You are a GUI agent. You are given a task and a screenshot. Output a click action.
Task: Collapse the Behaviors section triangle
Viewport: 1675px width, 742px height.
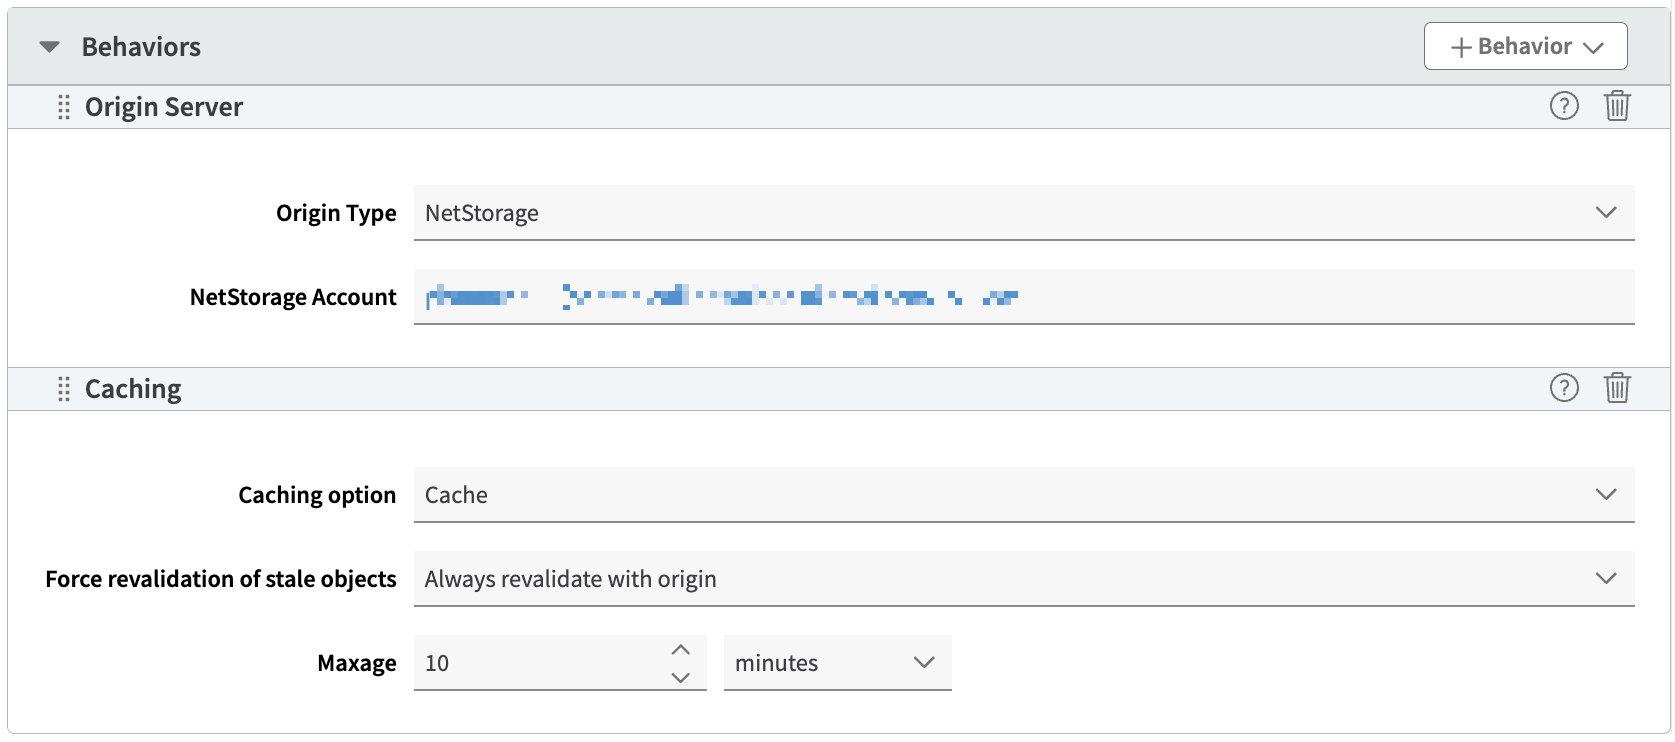tap(49, 47)
